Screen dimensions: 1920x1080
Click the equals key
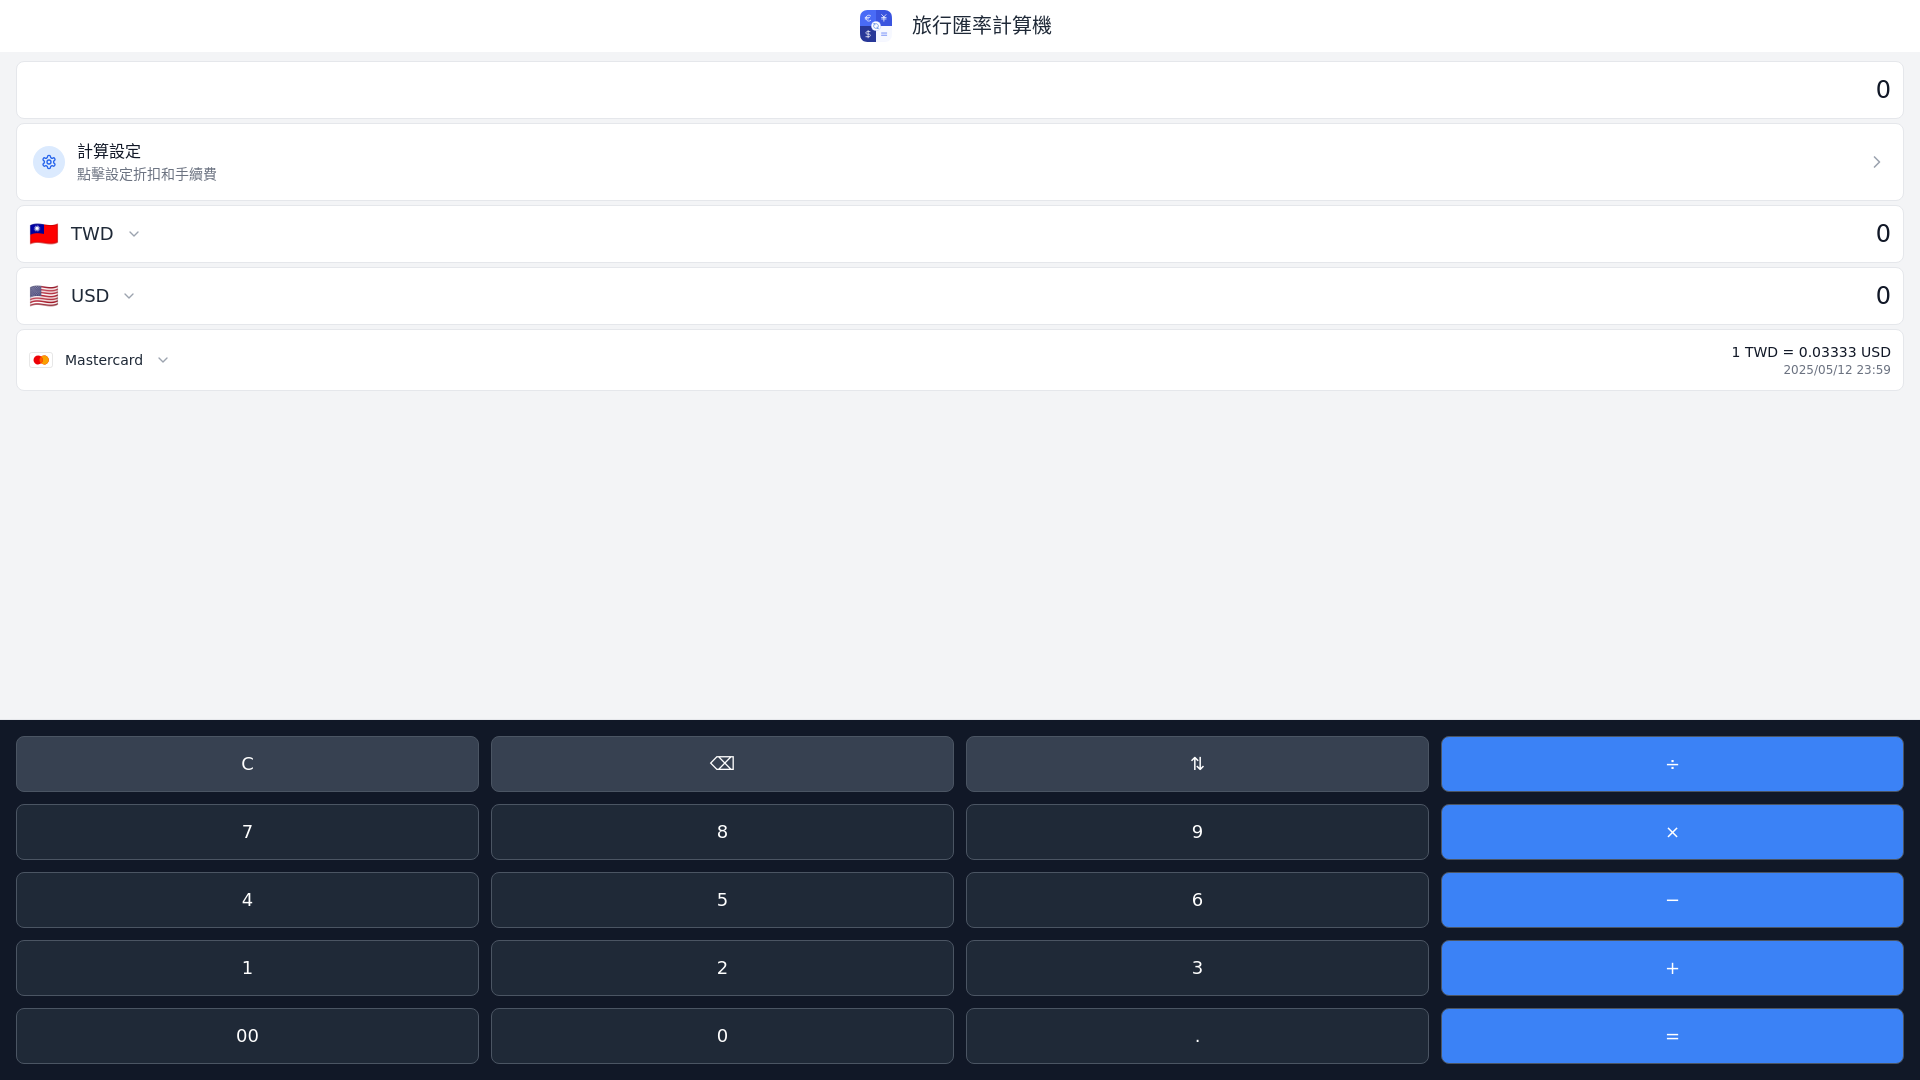coord(1672,1036)
